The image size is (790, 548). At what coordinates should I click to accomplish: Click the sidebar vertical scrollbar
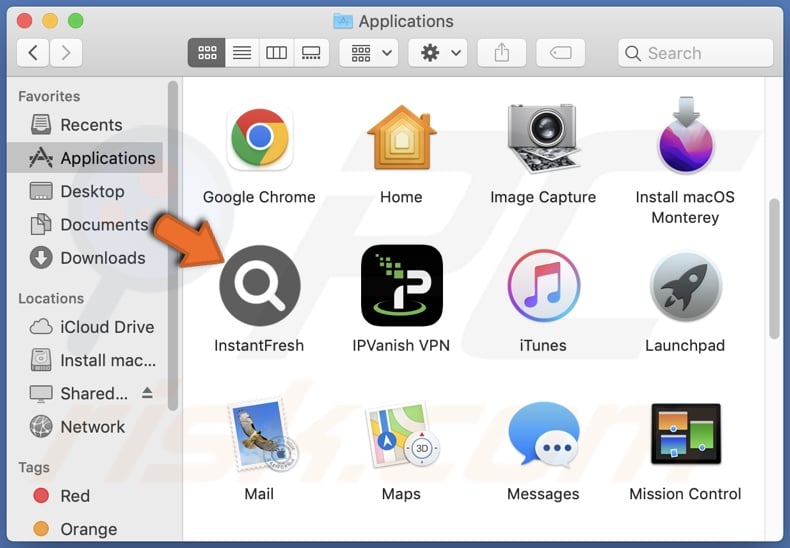click(x=173, y=246)
